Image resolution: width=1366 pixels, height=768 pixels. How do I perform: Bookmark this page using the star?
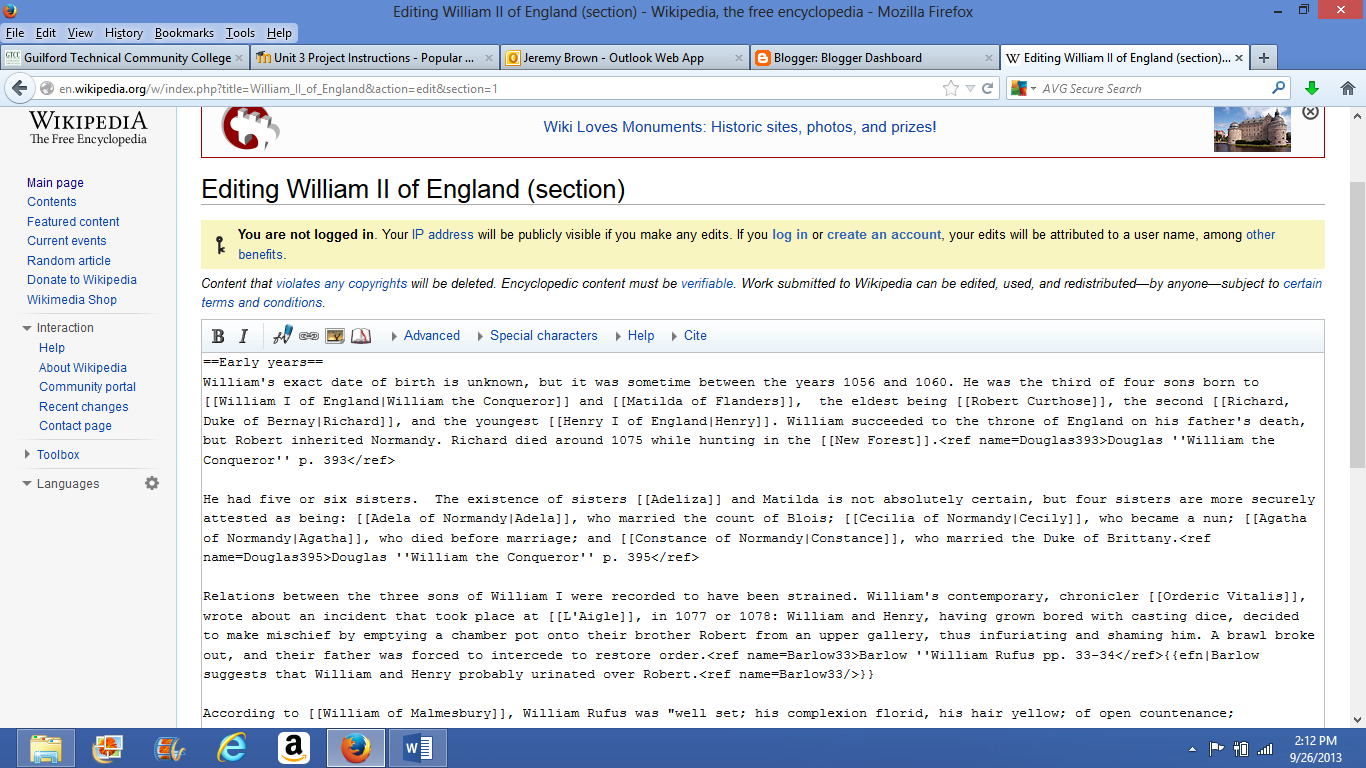coord(952,88)
